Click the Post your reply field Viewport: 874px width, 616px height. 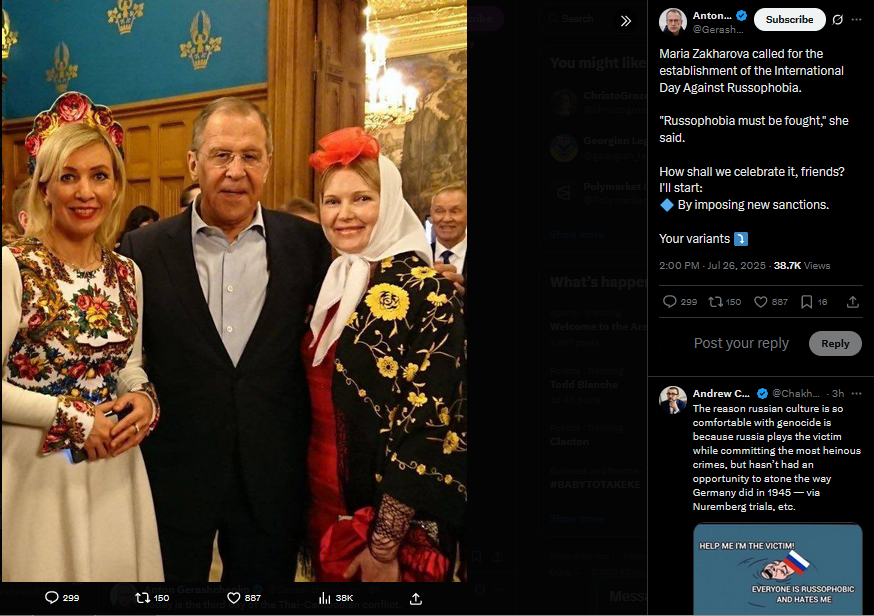click(741, 343)
